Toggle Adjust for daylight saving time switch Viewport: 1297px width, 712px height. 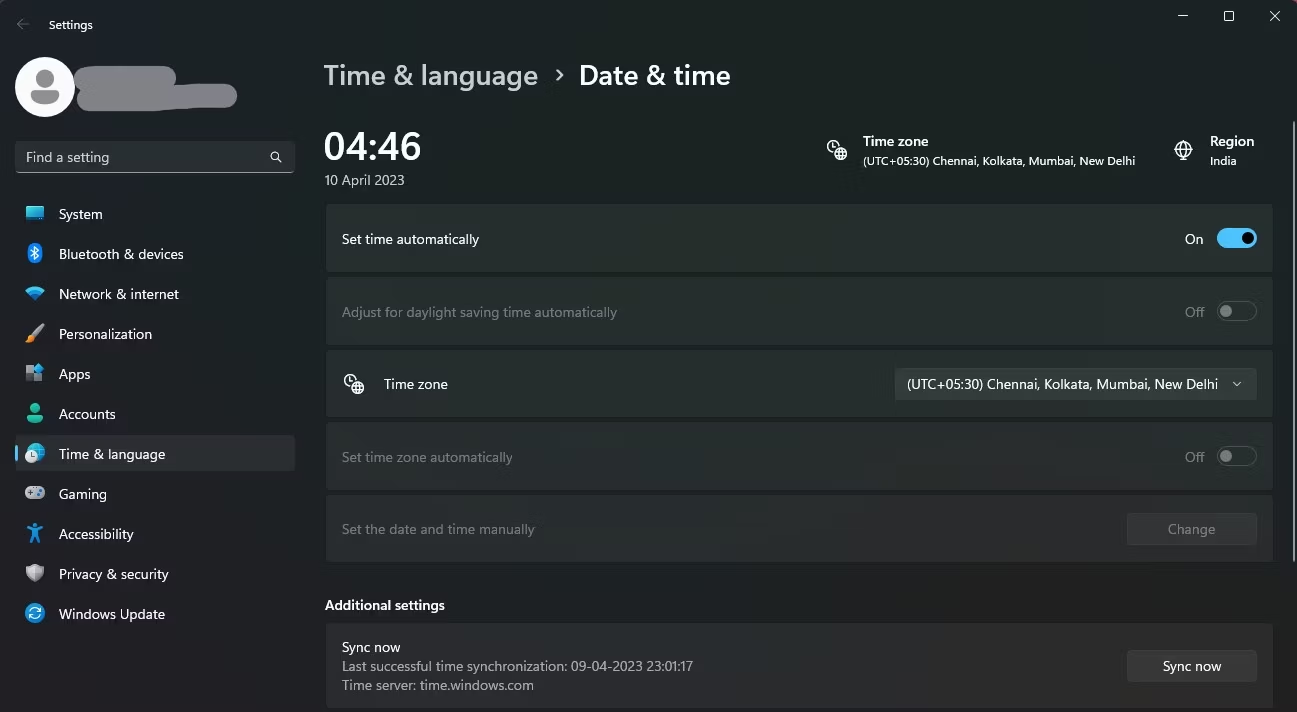[x=1237, y=312]
